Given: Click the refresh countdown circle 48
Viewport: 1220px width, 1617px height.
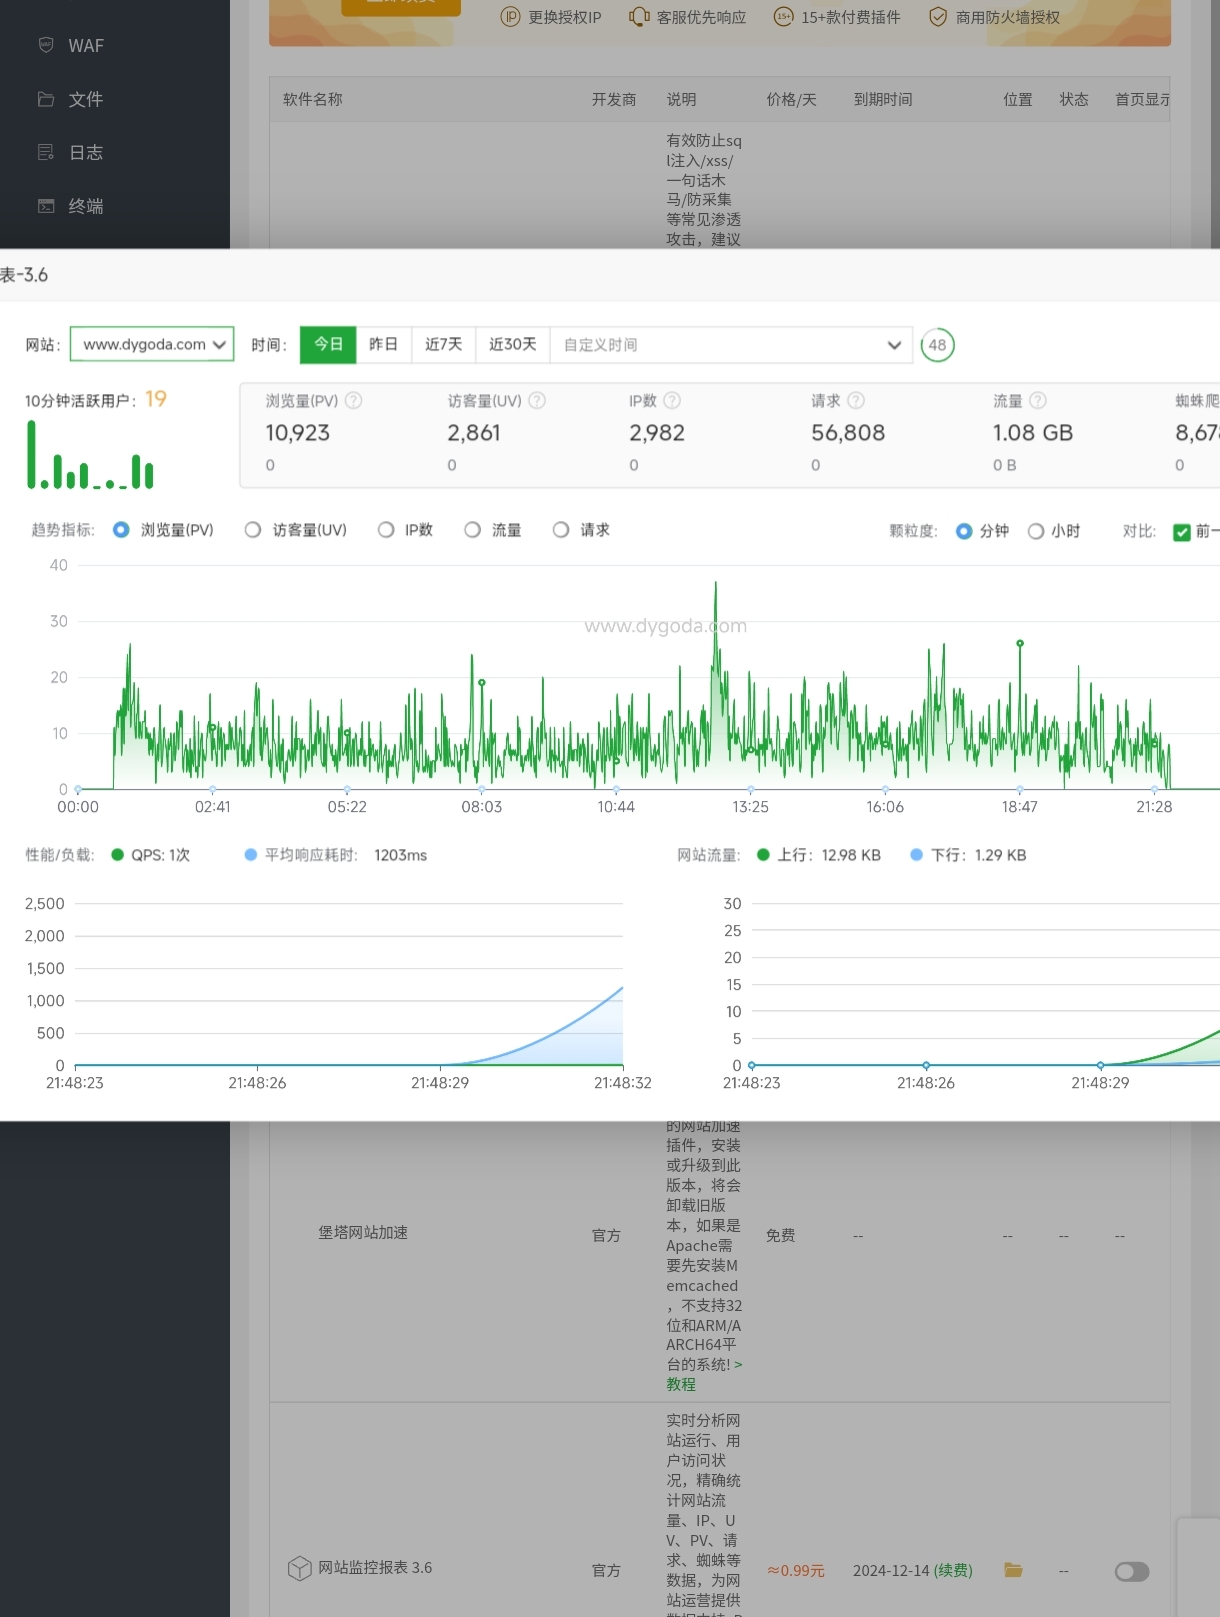Looking at the screenshot, I should pyautogui.click(x=937, y=345).
